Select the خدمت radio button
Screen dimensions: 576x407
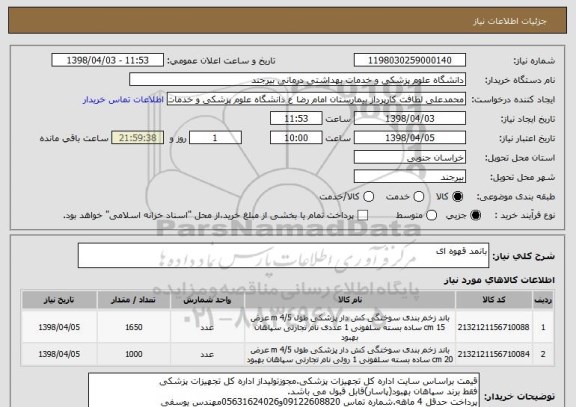click(x=419, y=197)
